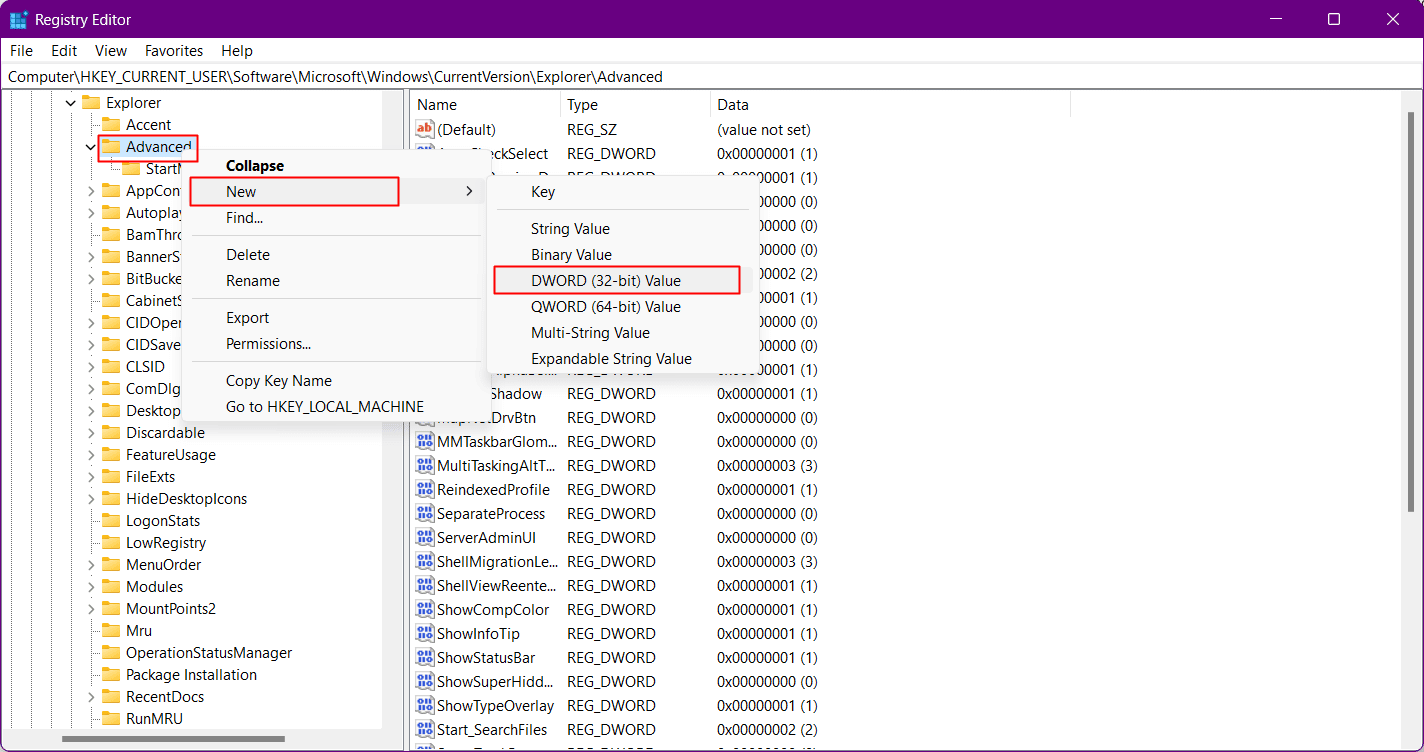The width and height of the screenshot is (1424, 752).
Task: Click the ReindexedProfile DWORD icon
Action: point(425,489)
